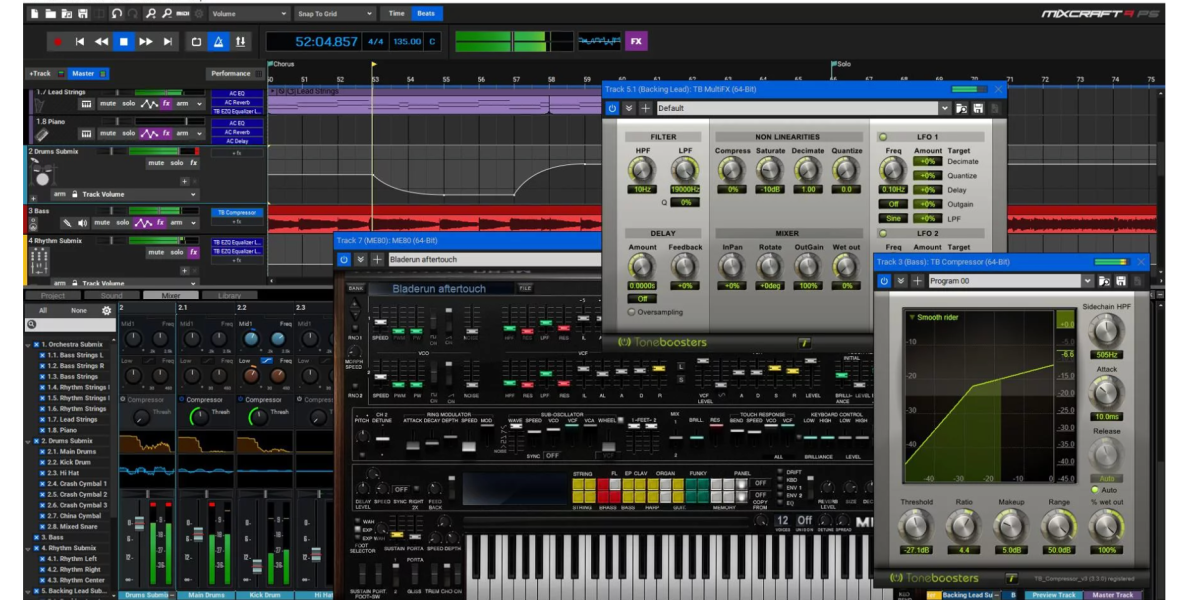Image resolution: width=1200 pixels, height=600 pixels.
Task: Click the fx icon on the Bass track
Action: coord(159,223)
